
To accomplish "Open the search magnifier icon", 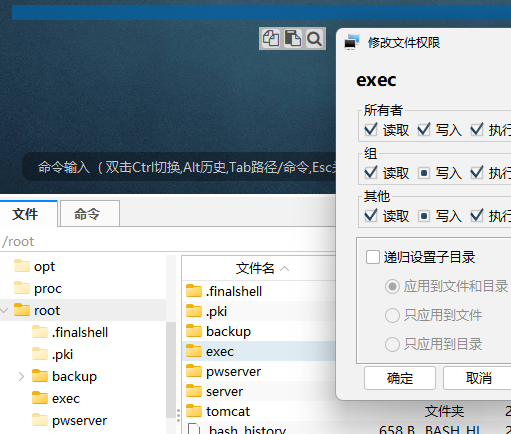I will point(314,39).
